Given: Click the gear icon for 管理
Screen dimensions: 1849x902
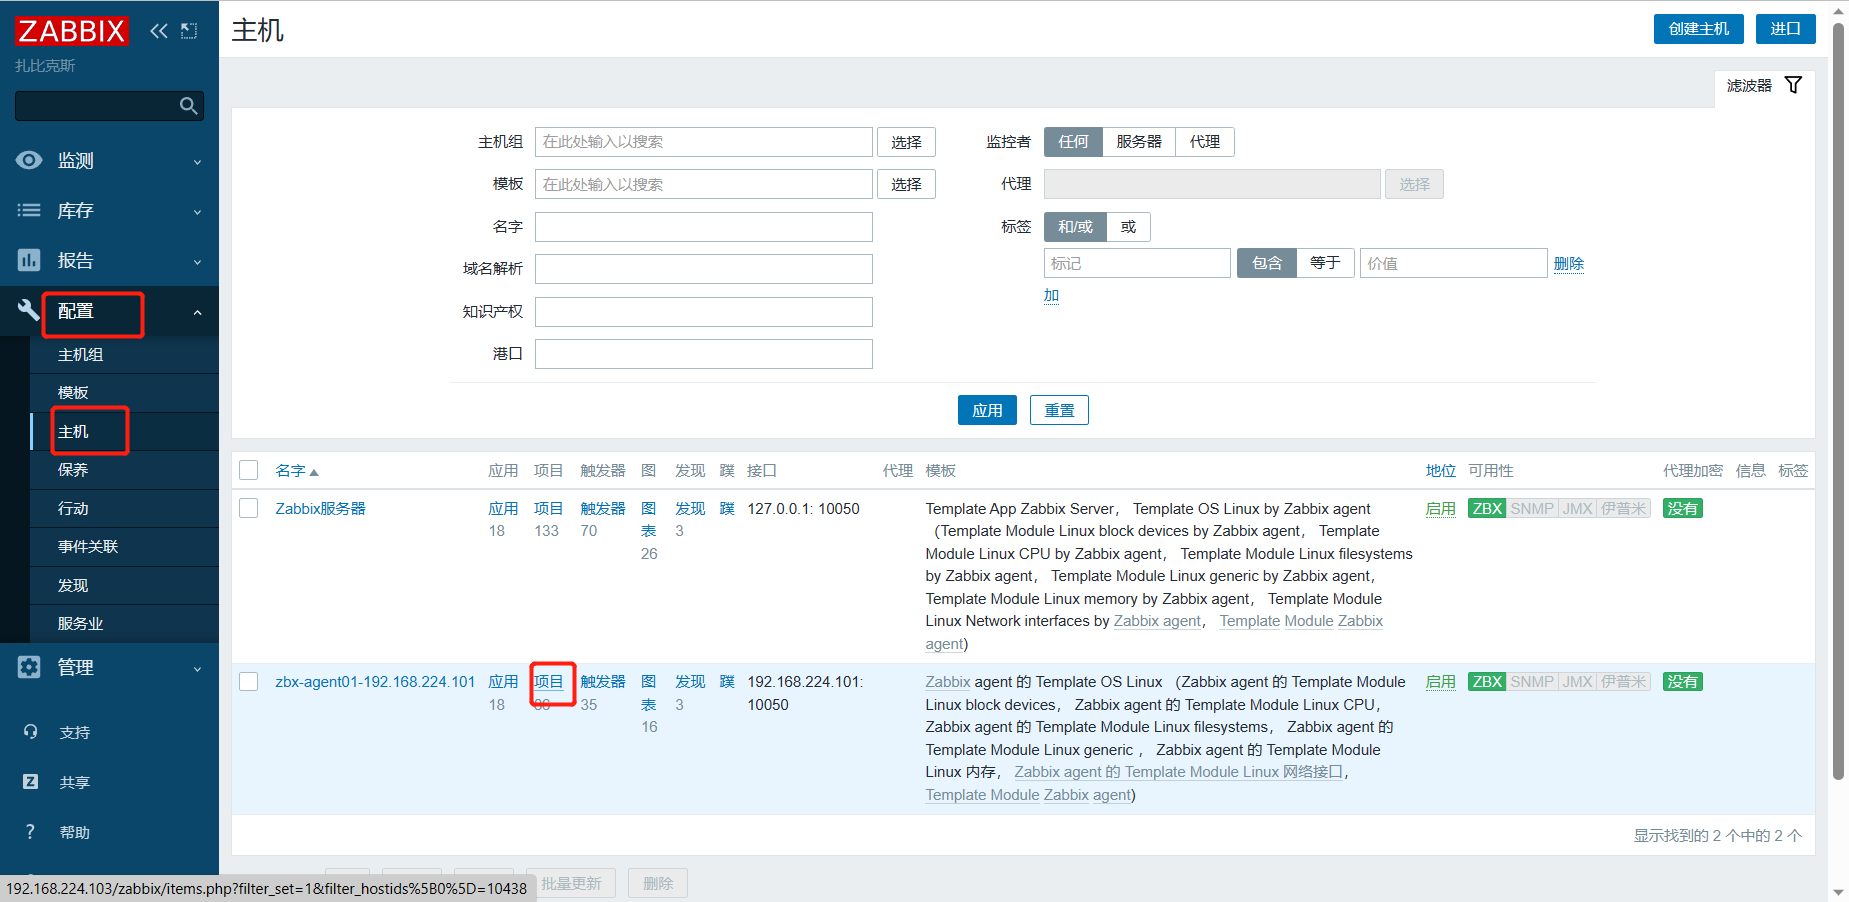Looking at the screenshot, I should [29, 667].
